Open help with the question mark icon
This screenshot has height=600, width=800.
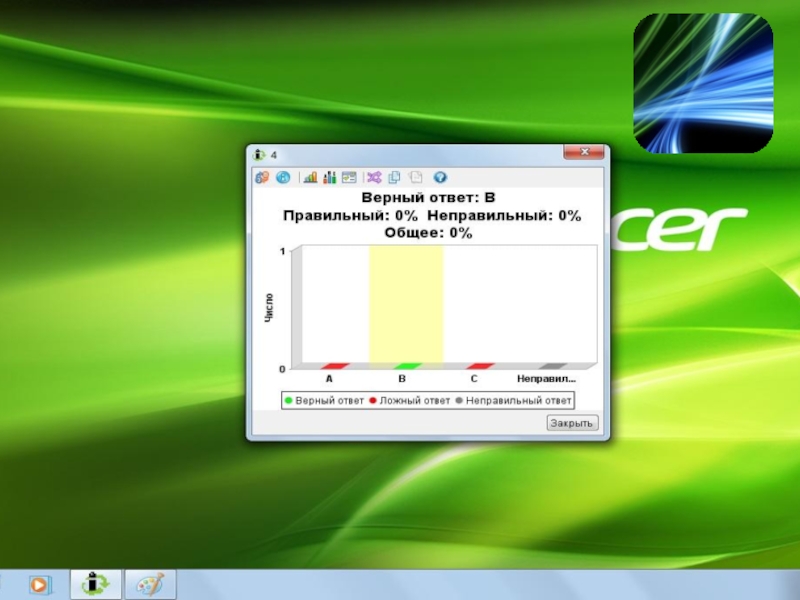(440, 177)
